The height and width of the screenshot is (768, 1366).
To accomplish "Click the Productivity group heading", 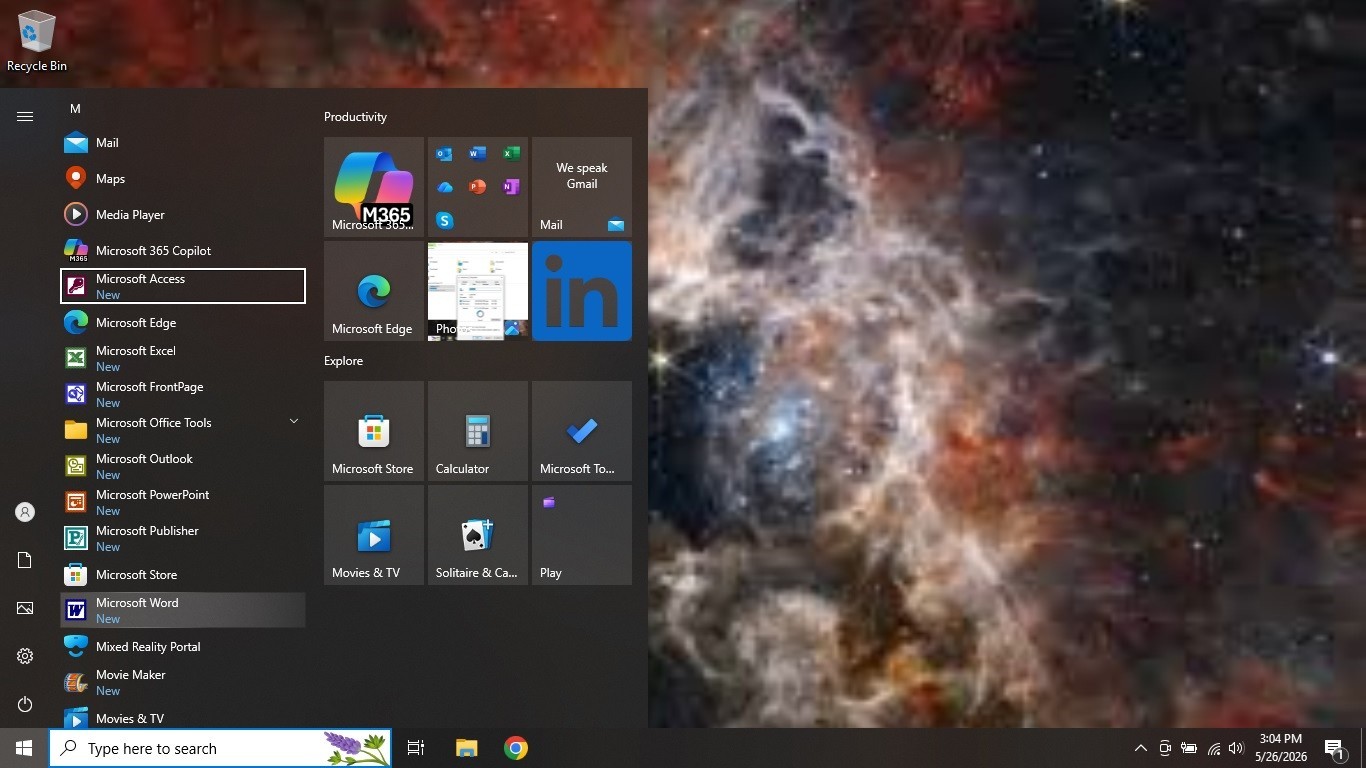I will coord(355,117).
